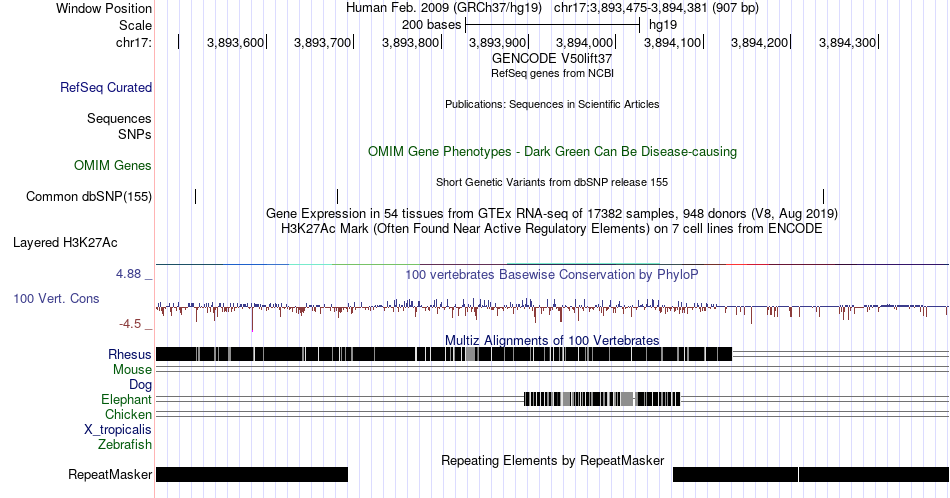Click the GTEx Gene Expression title
The width and height of the screenshot is (950, 498).
click(x=552, y=213)
